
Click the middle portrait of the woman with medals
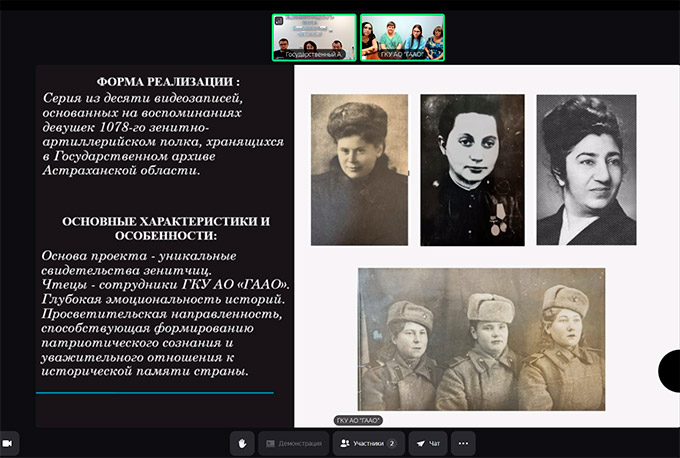tap(472, 169)
